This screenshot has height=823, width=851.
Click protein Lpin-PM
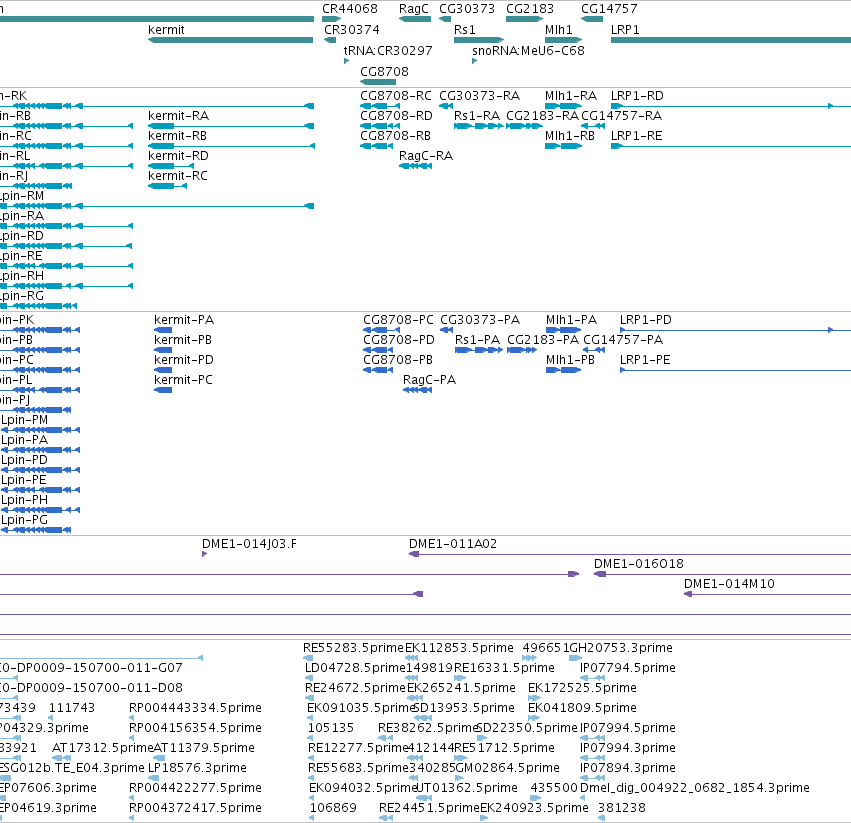(24, 420)
